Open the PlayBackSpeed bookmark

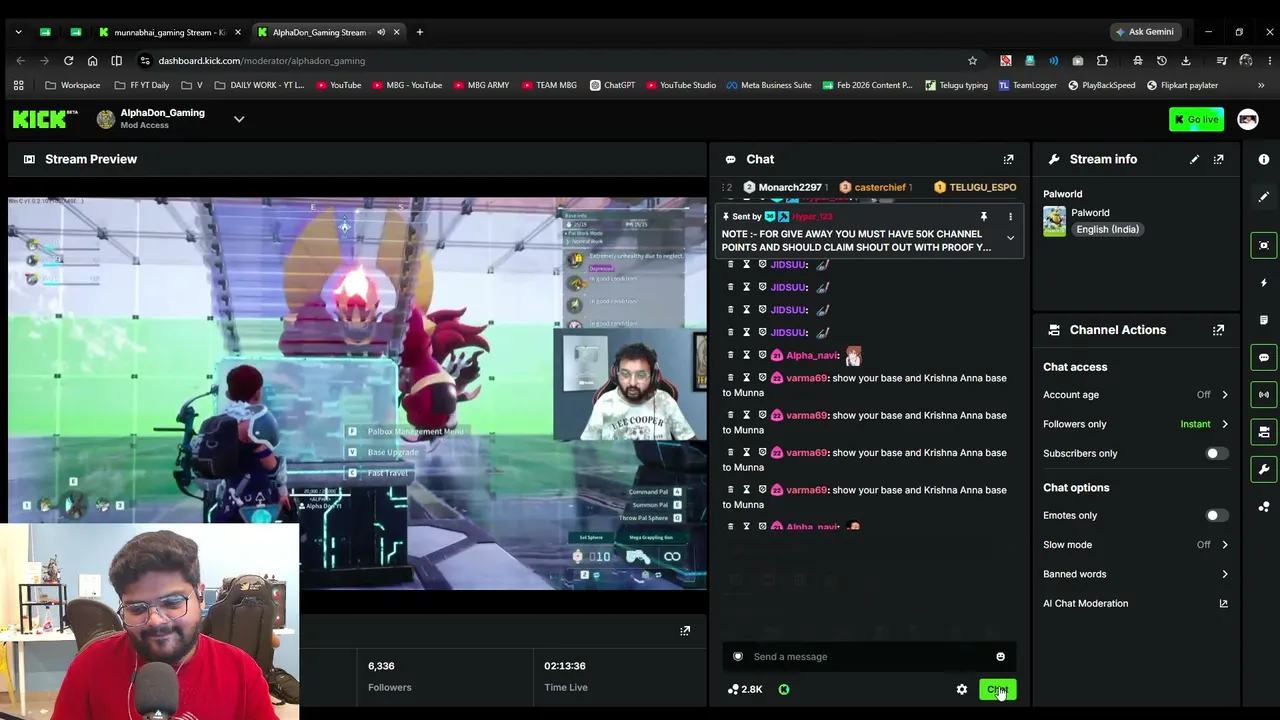pyautogui.click(x=1101, y=85)
